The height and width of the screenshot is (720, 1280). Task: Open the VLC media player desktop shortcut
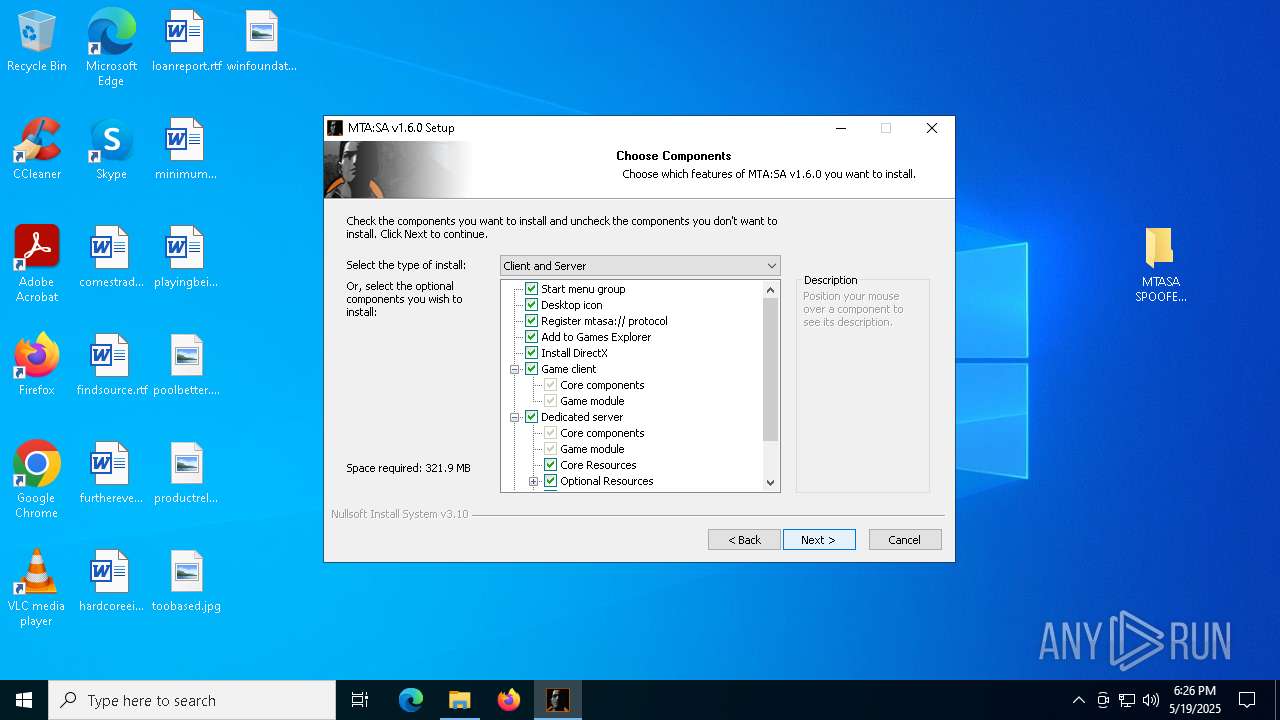[x=37, y=588]
